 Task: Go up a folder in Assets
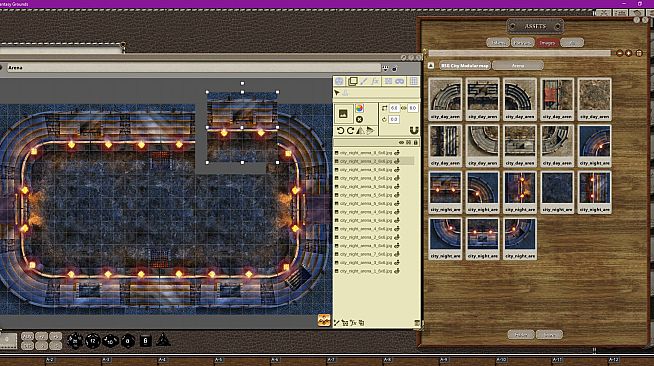click(431, 65)
